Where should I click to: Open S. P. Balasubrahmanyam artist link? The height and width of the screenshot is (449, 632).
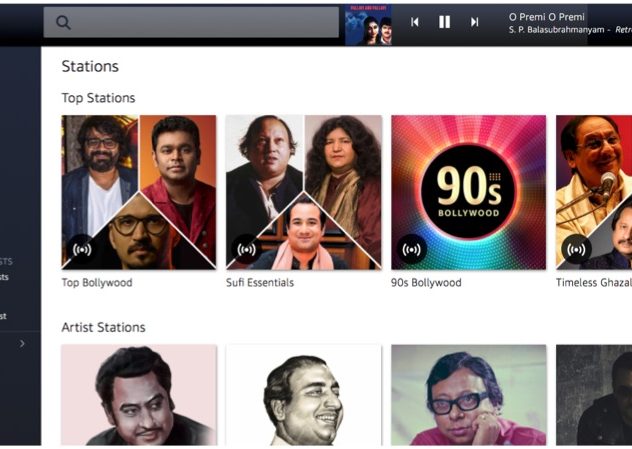(x=556, y=30)
